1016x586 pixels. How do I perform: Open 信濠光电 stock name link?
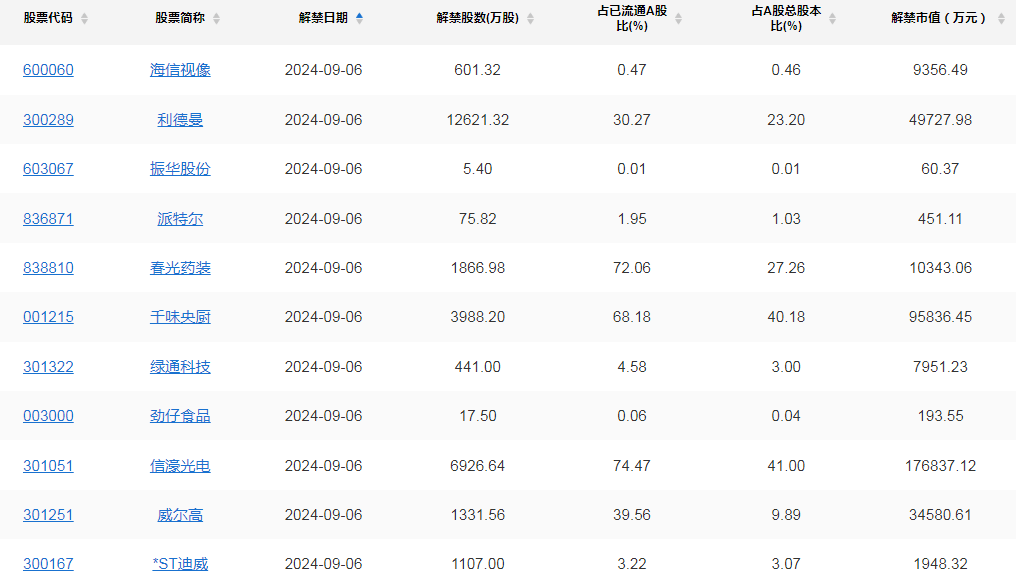point(180,466)
